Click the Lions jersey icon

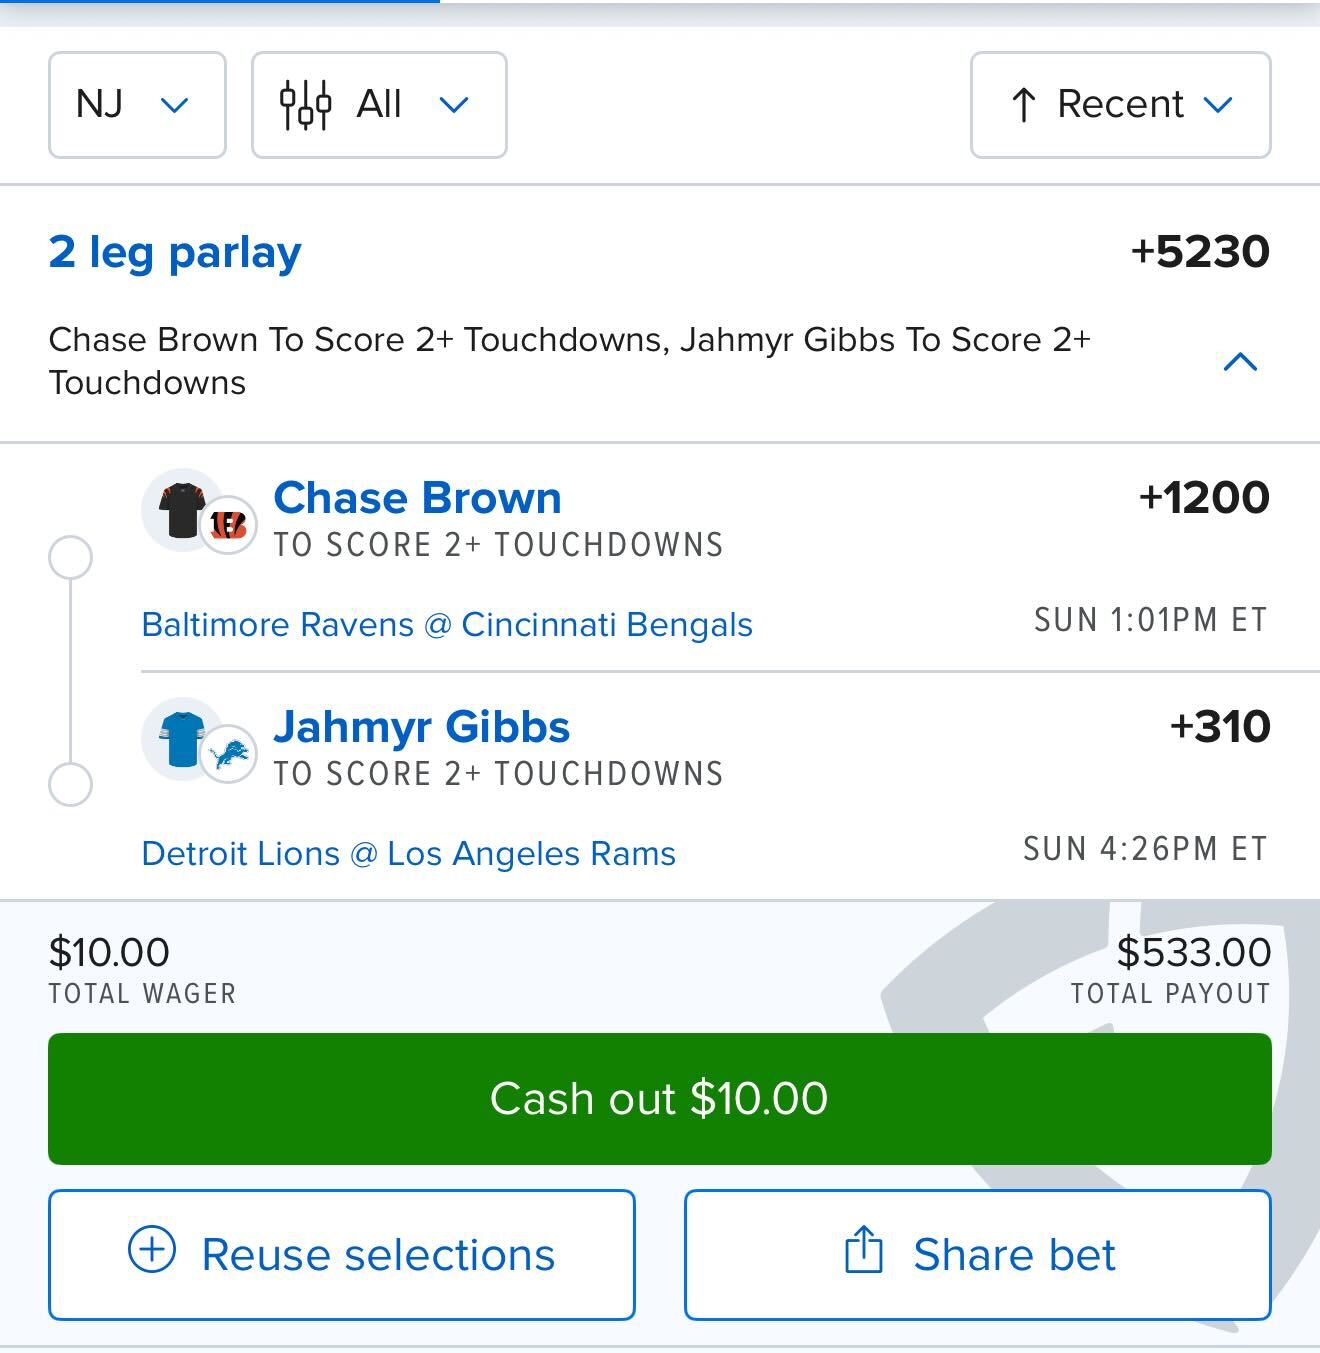pos(183,738)
